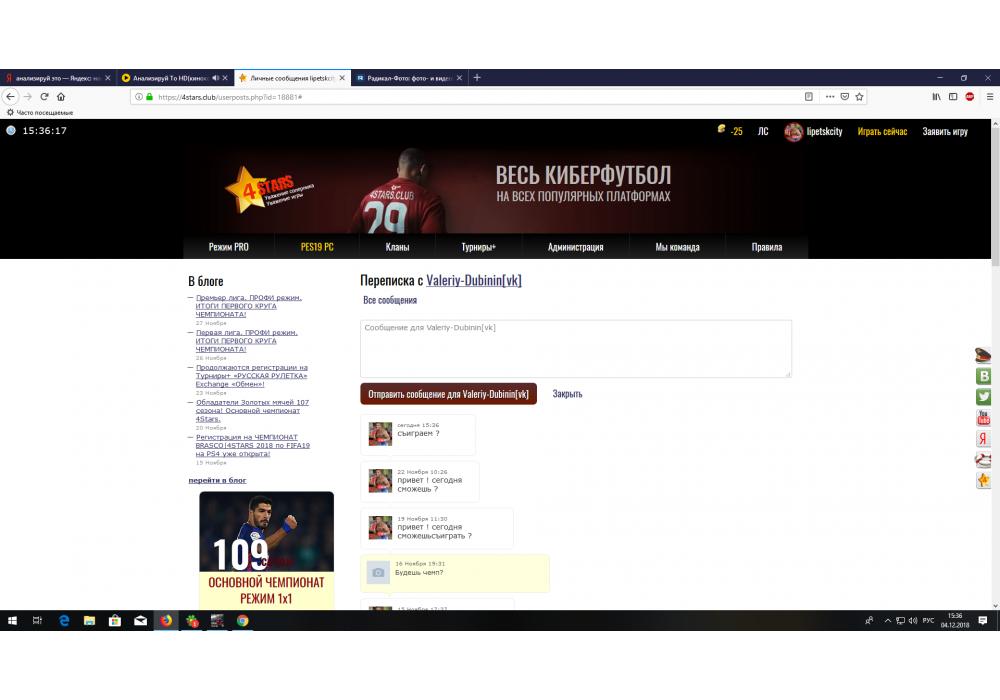The height and width of the screenshot is (700, 1000).
Task: Open Chrome from the taskbar
Action: pos(242,621)
